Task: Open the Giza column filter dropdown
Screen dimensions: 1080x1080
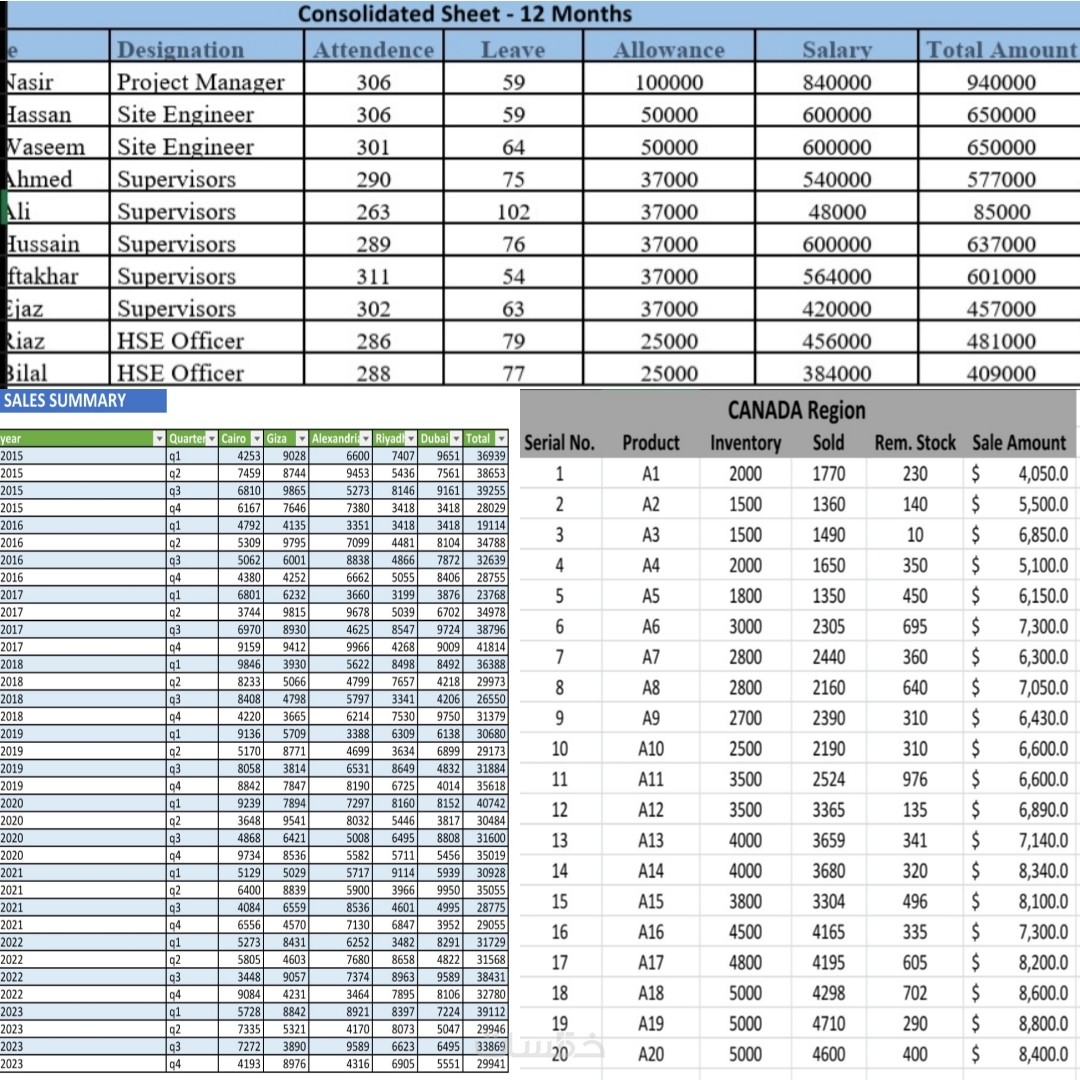Action: coord(302,439)
